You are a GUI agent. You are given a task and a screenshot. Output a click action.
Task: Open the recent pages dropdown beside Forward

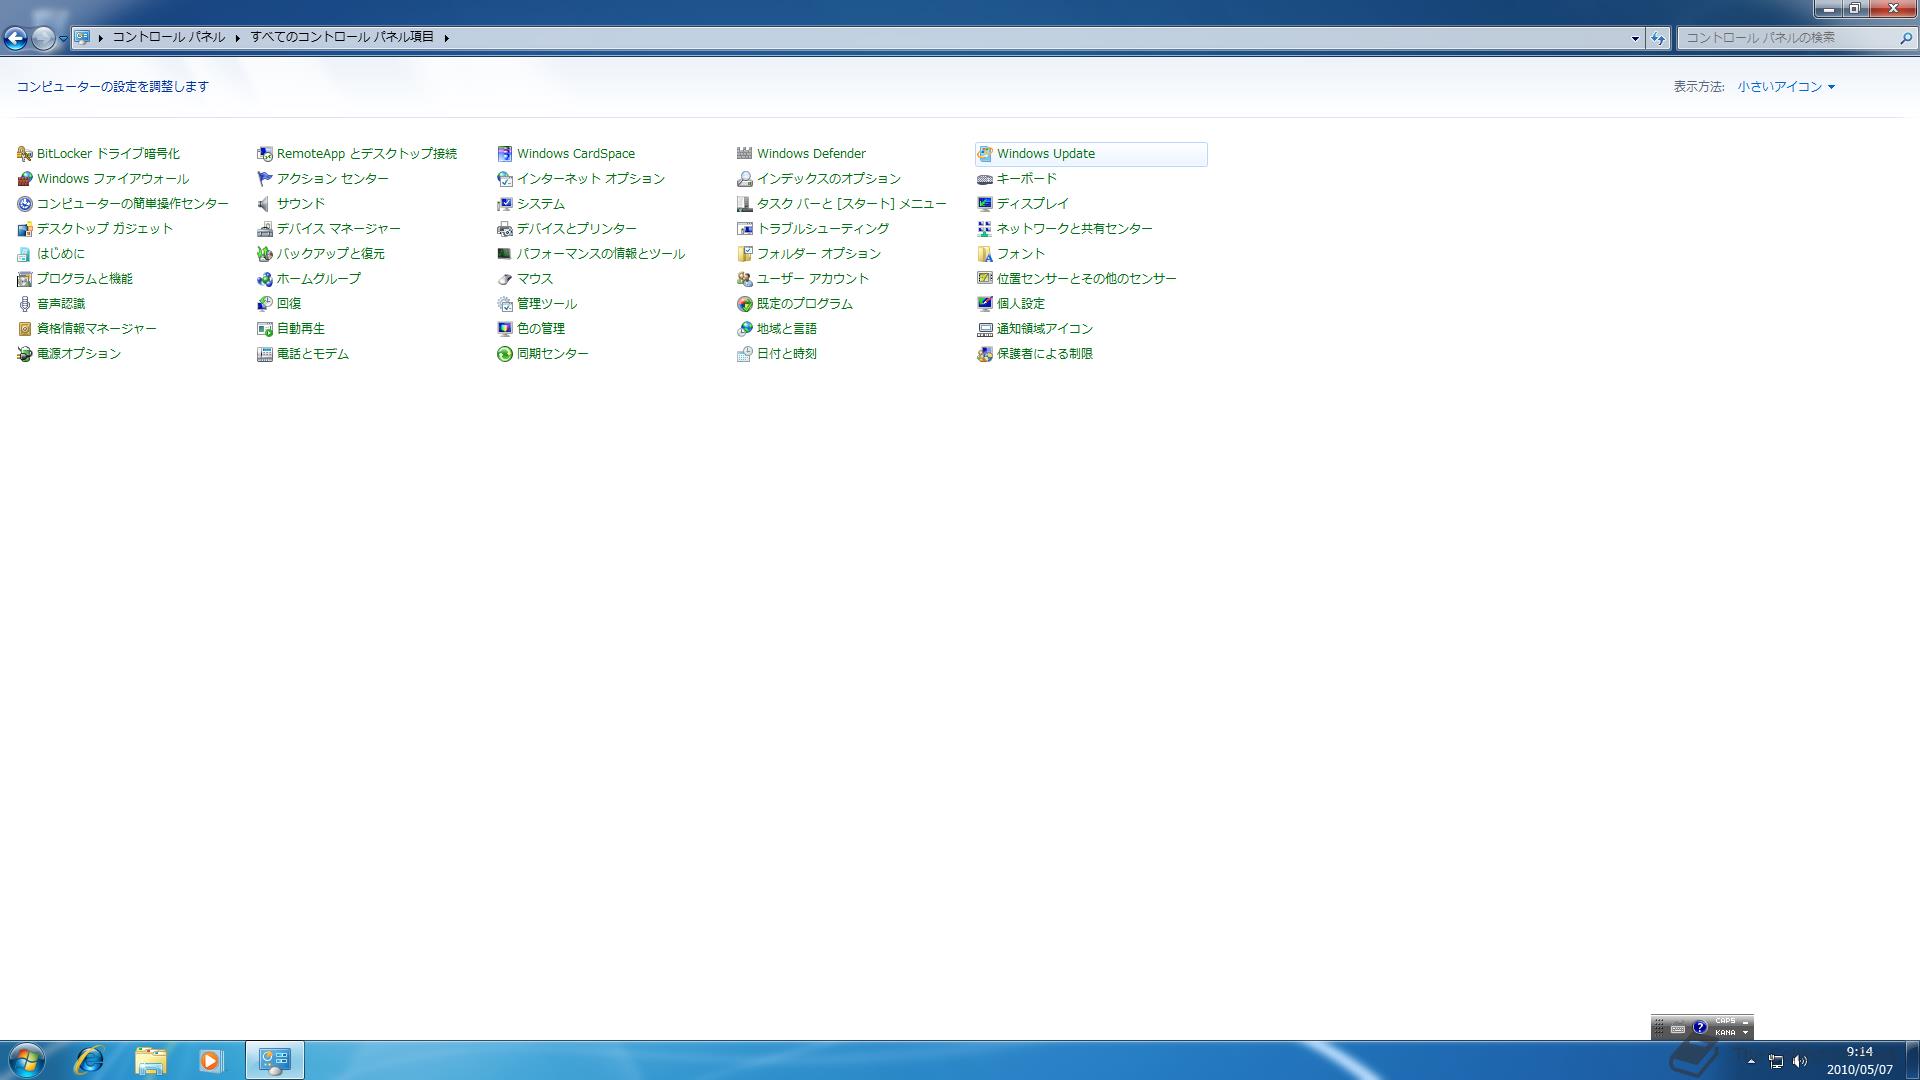click(x=63, y=38)
